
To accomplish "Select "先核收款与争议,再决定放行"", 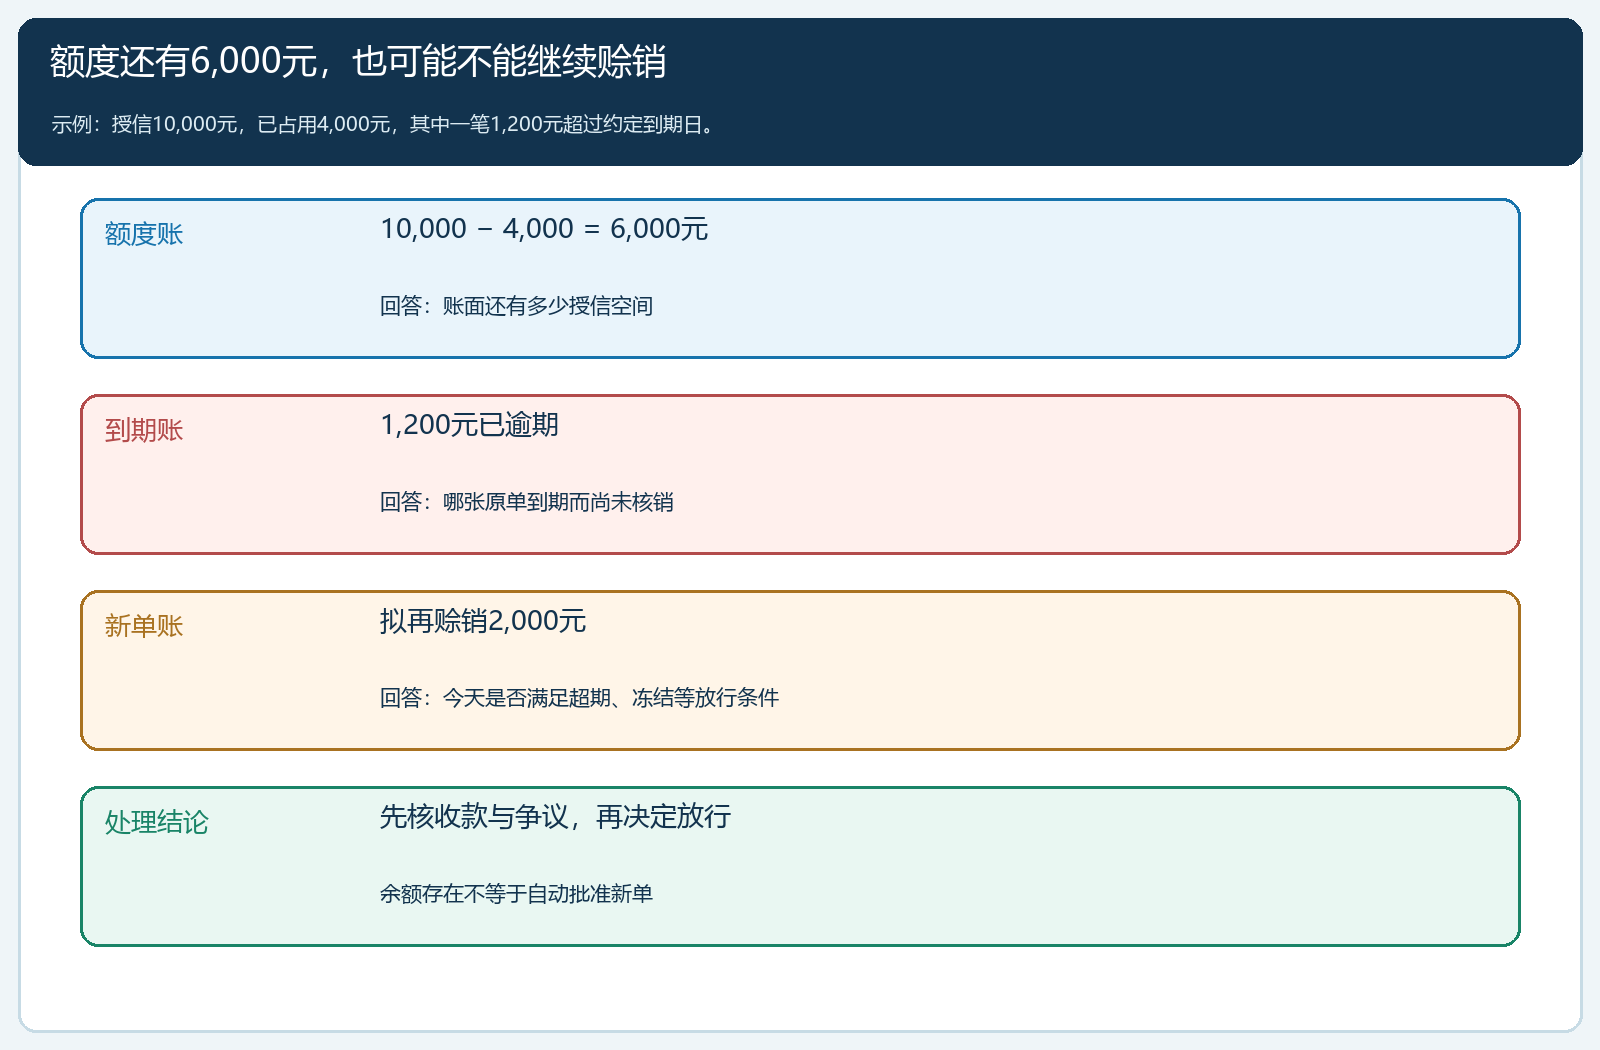I will (555, 817).
